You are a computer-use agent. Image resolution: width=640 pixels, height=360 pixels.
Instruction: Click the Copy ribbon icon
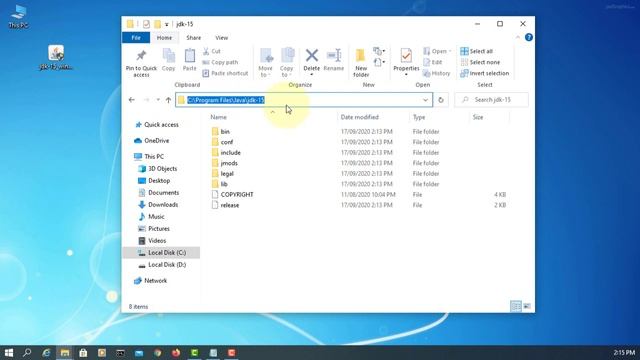169,56
